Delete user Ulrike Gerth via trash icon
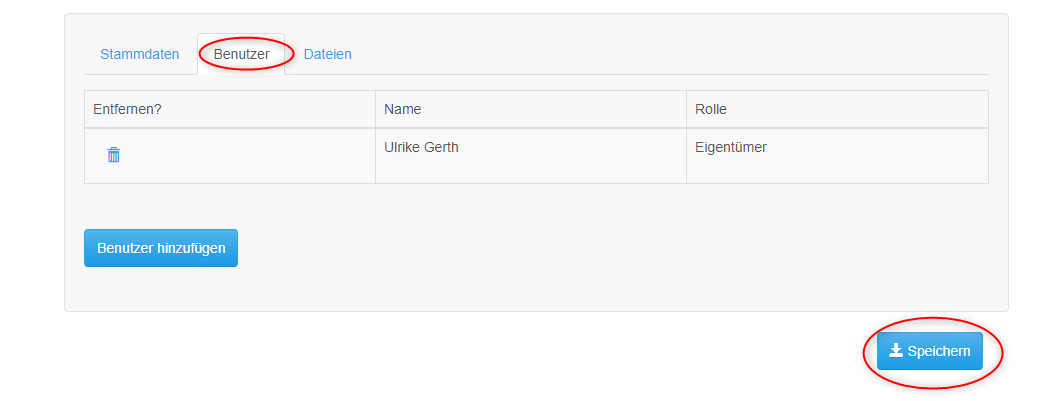This screenshot has height=401, width=1059. click(x=113, y=155)
